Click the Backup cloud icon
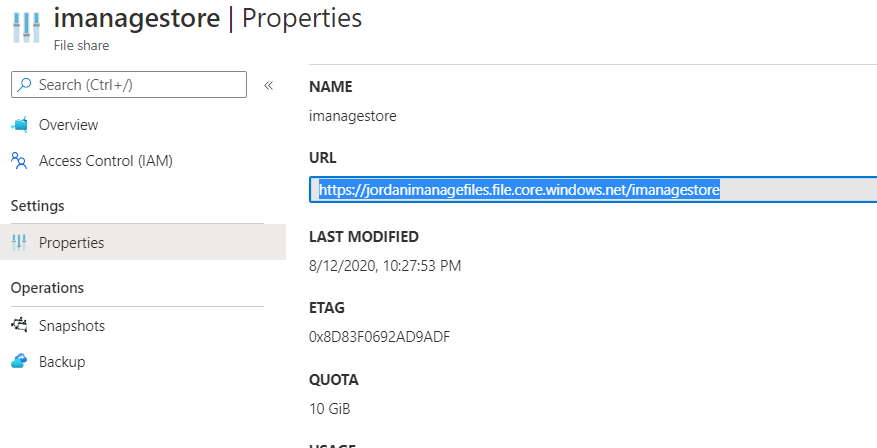Image resolution: width=877 pixels, height=448 pixels. tap(19, 362)
